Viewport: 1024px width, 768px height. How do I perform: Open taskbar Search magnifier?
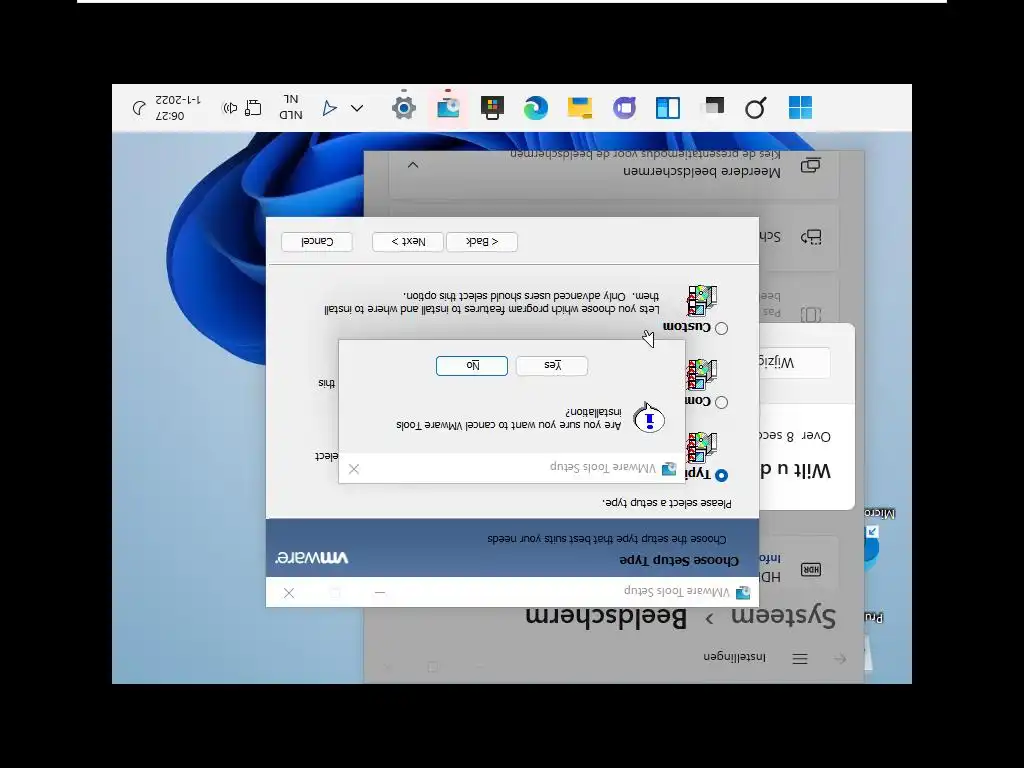(x=755, y=108)
